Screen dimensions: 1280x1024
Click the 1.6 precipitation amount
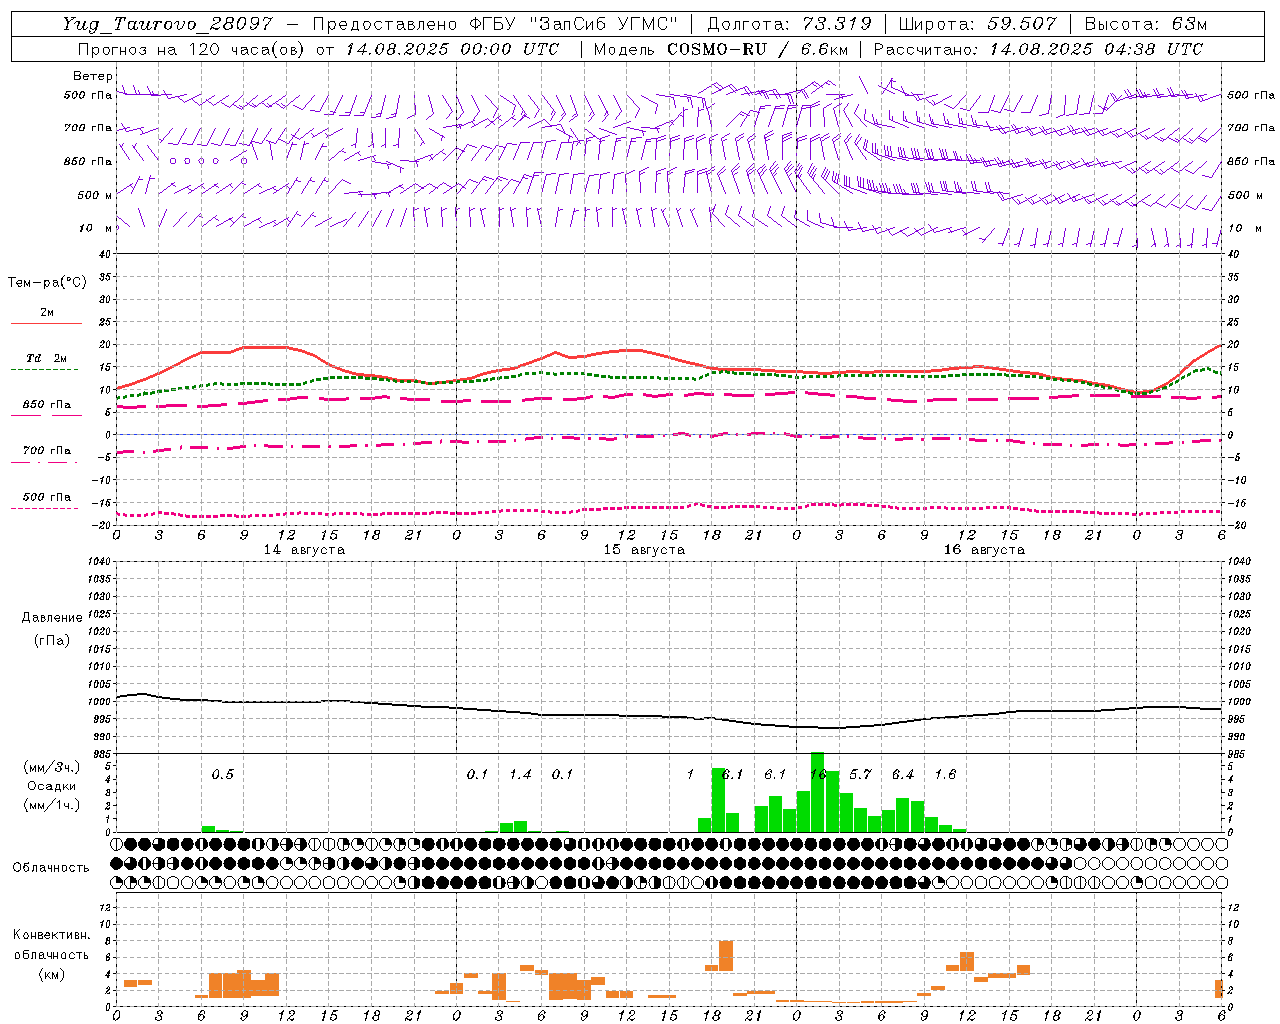point(945,775)
